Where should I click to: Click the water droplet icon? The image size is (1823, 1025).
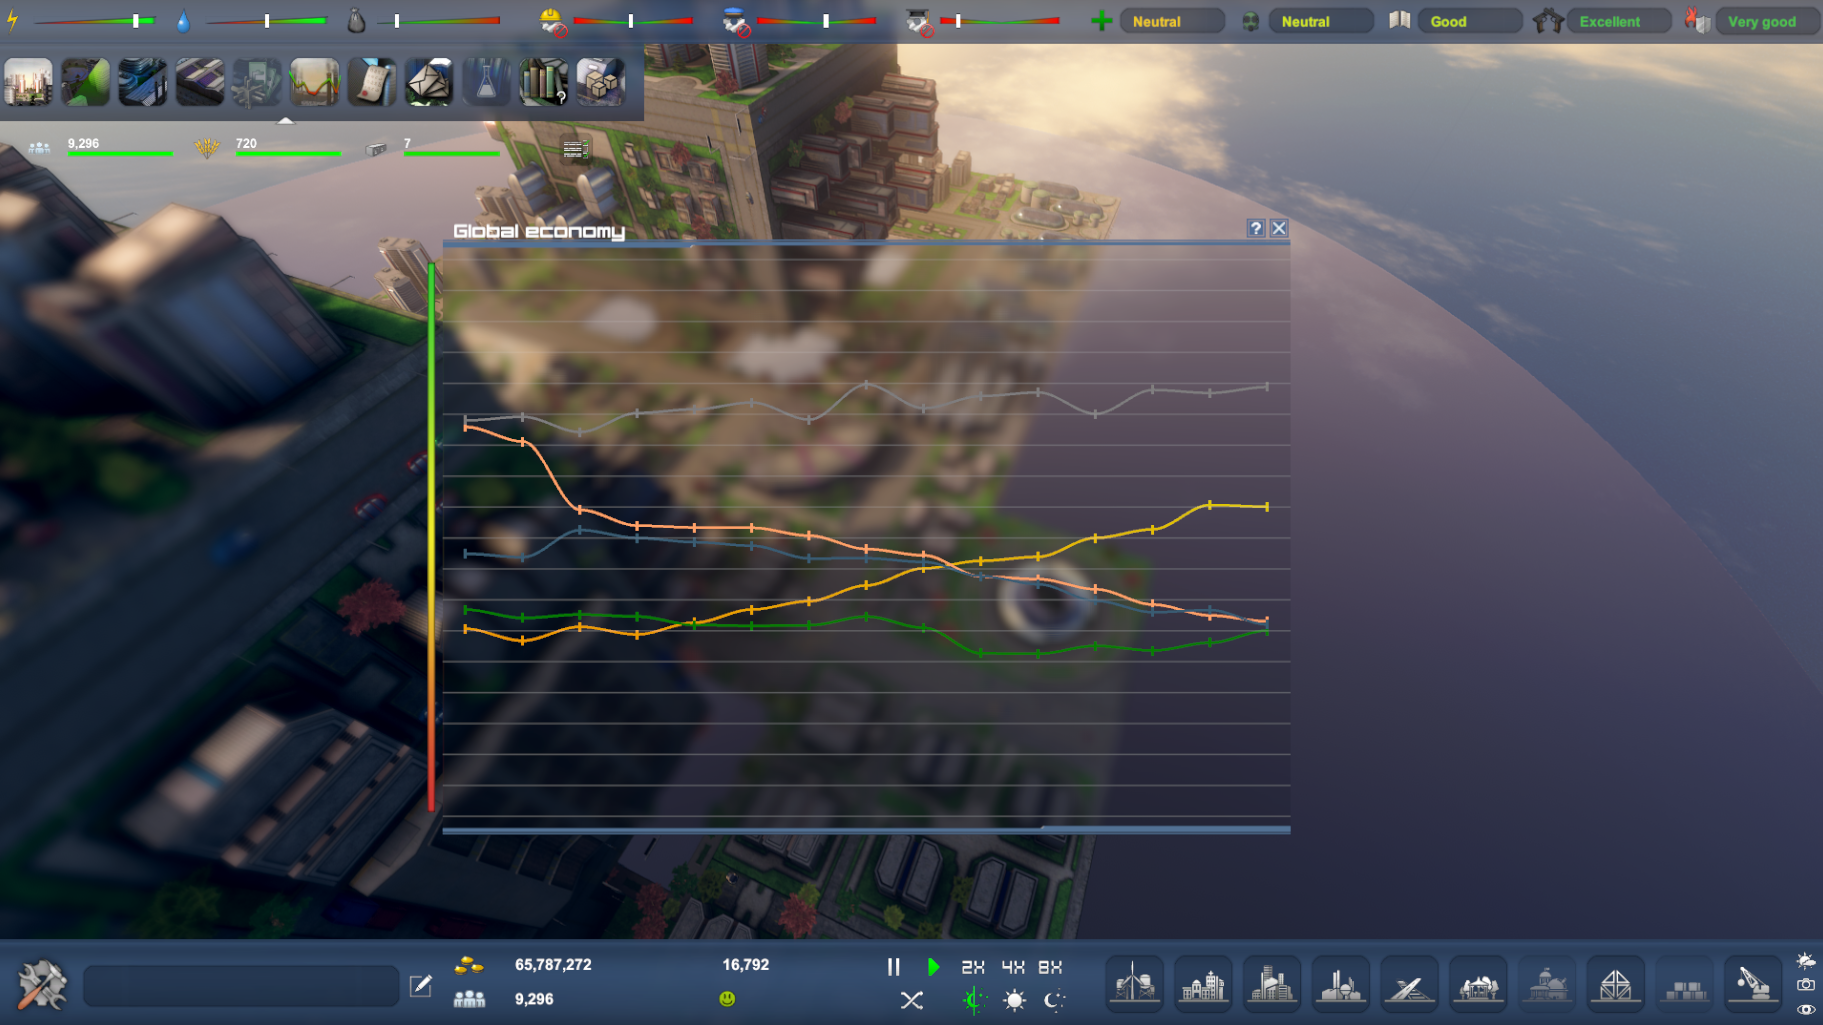click(x=183, y=21)
